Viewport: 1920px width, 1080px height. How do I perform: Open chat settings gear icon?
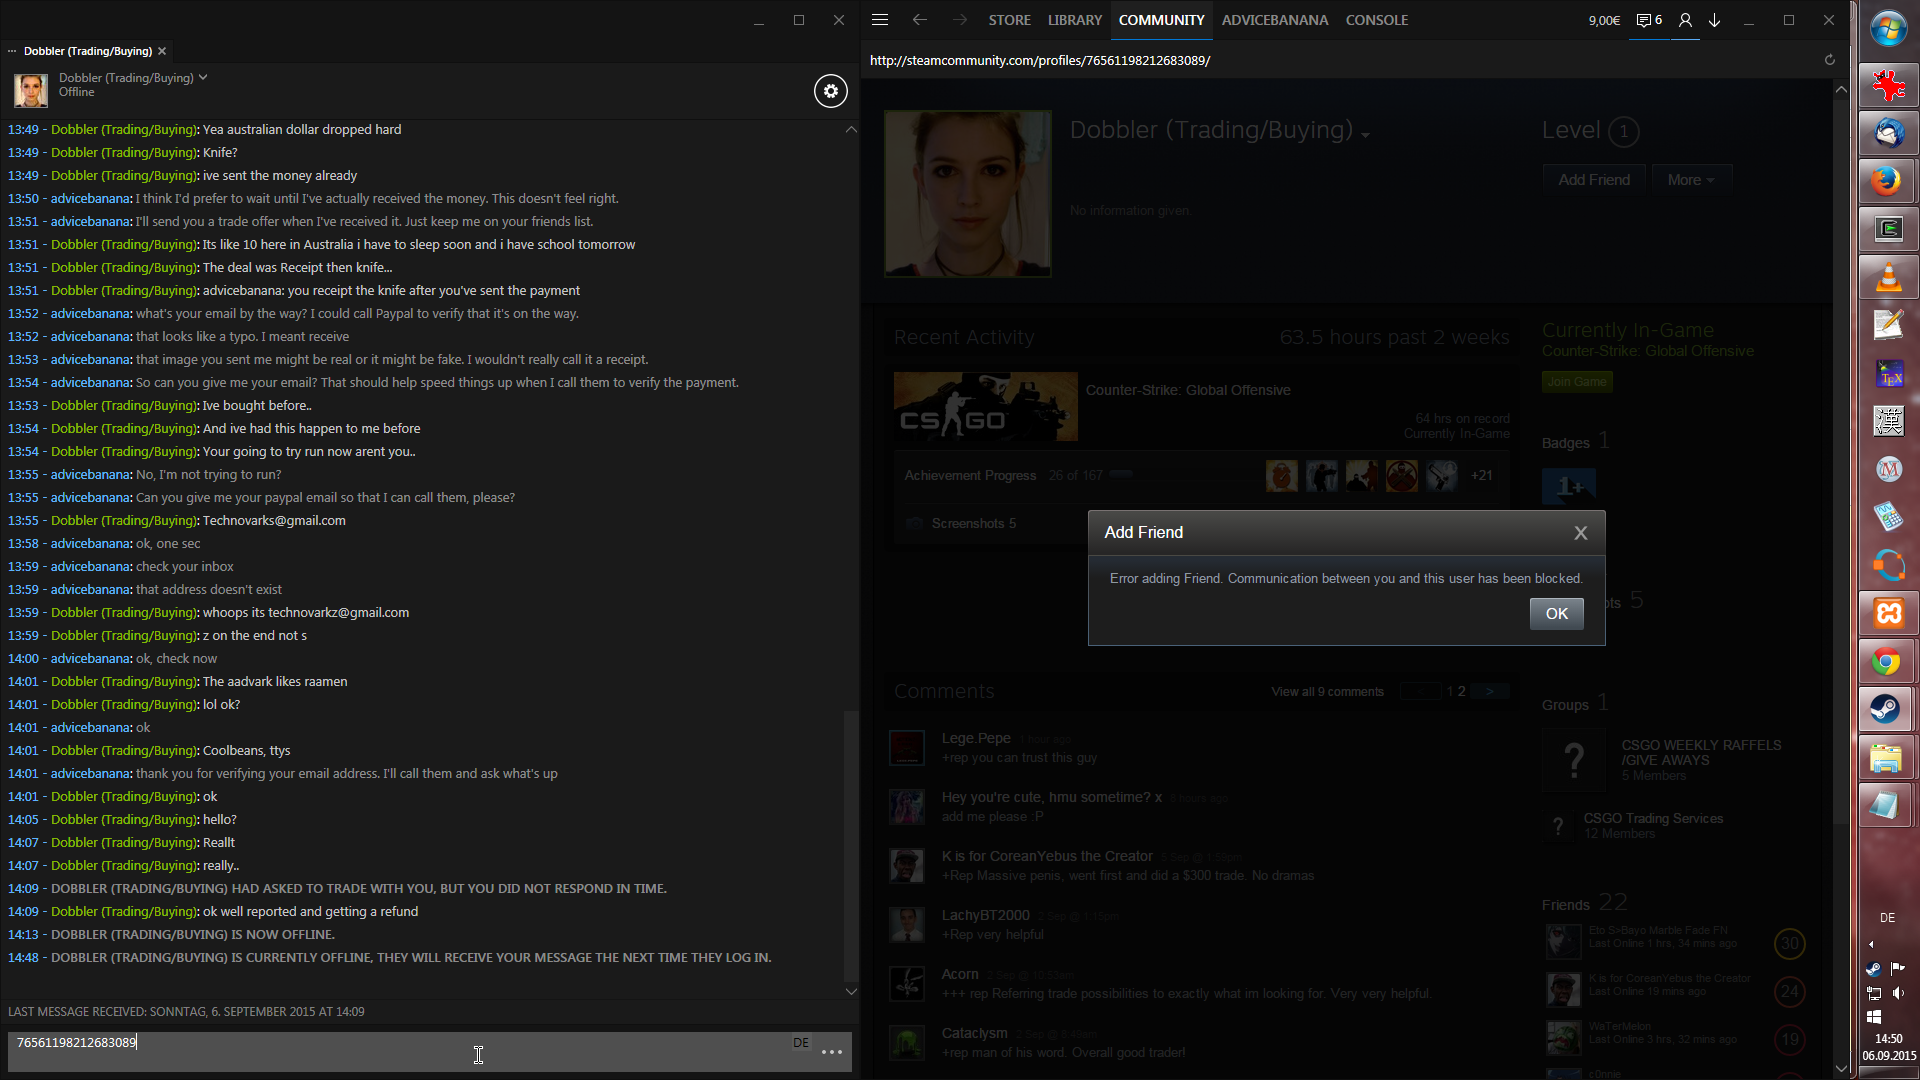point(830,91)
